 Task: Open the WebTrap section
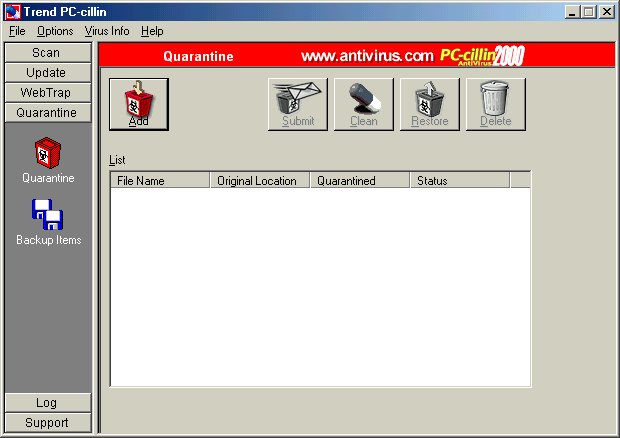(48, 93)
